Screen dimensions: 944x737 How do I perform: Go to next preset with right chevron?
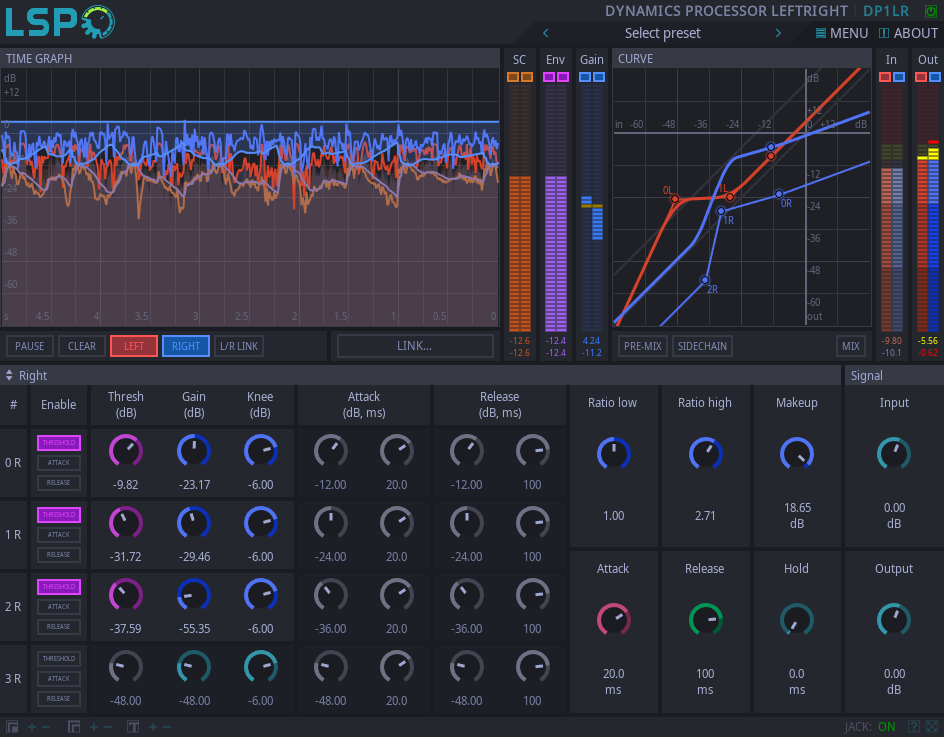(x=778, y=33)
